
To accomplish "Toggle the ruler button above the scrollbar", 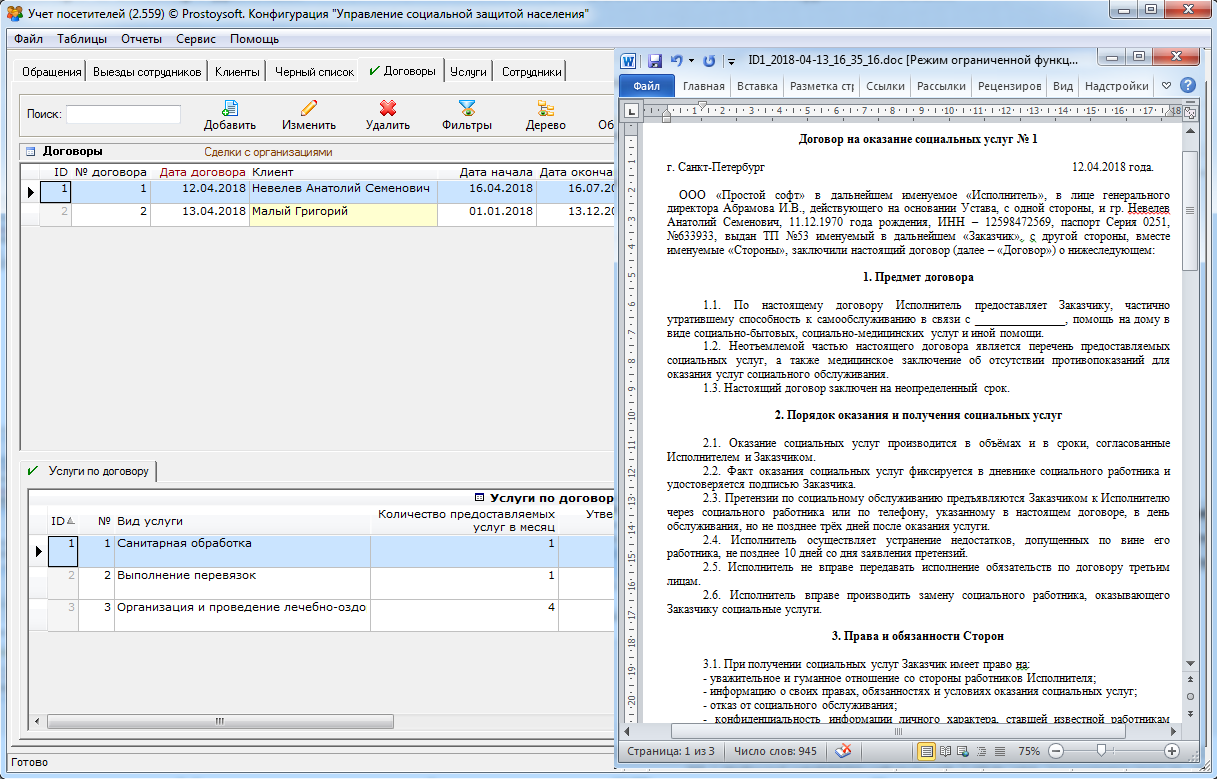I will coord(1190,114).
